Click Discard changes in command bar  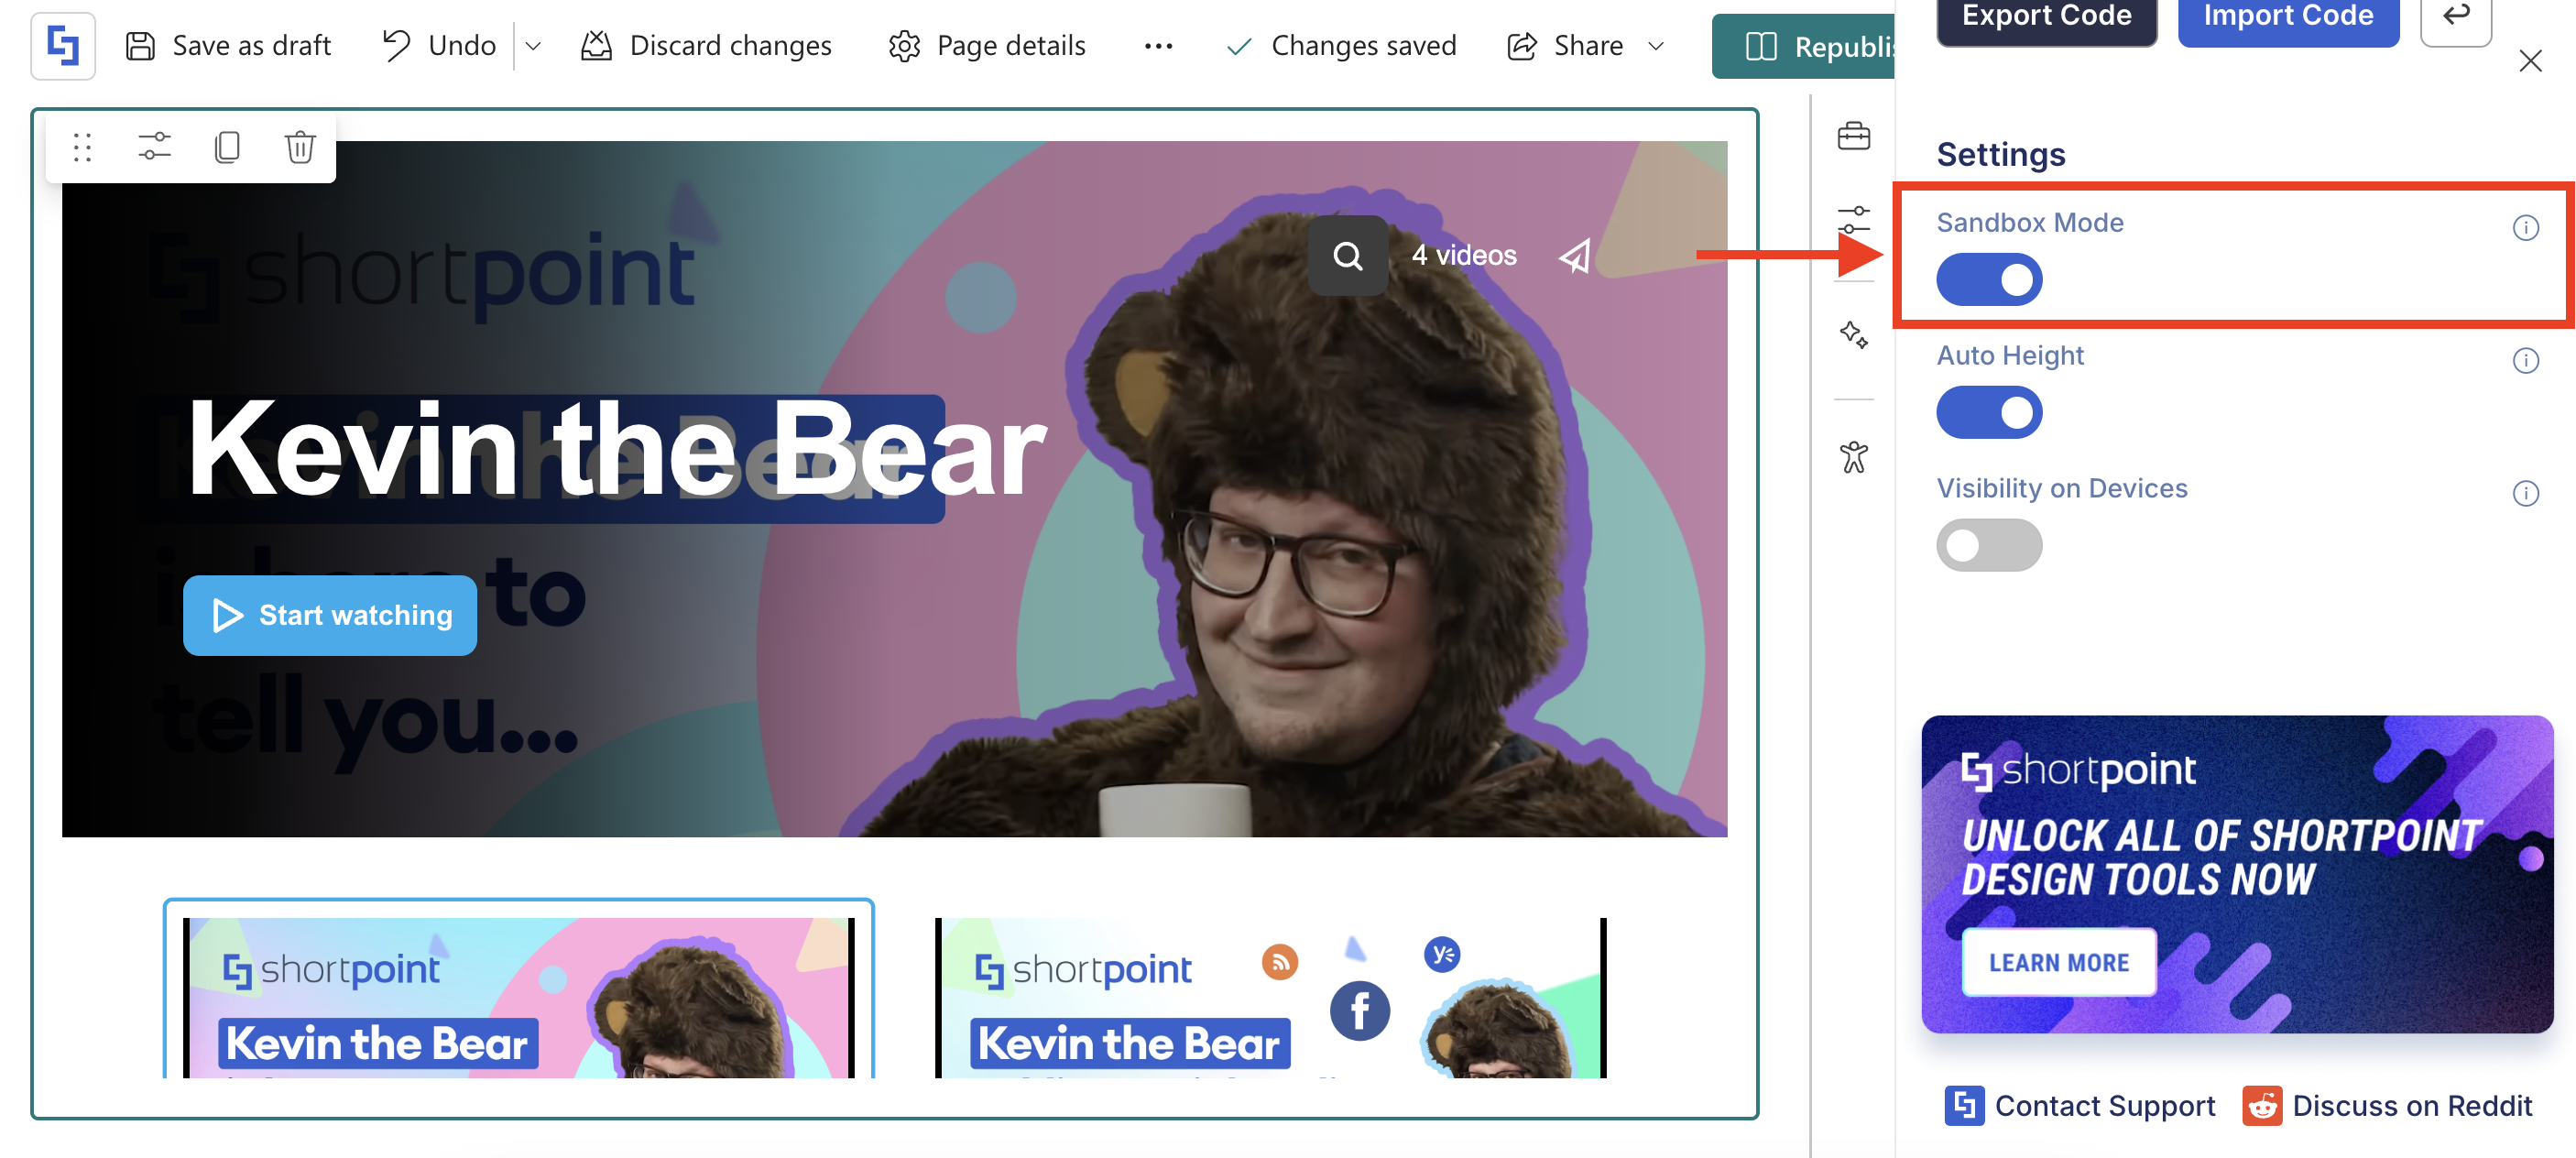[706, 46]
